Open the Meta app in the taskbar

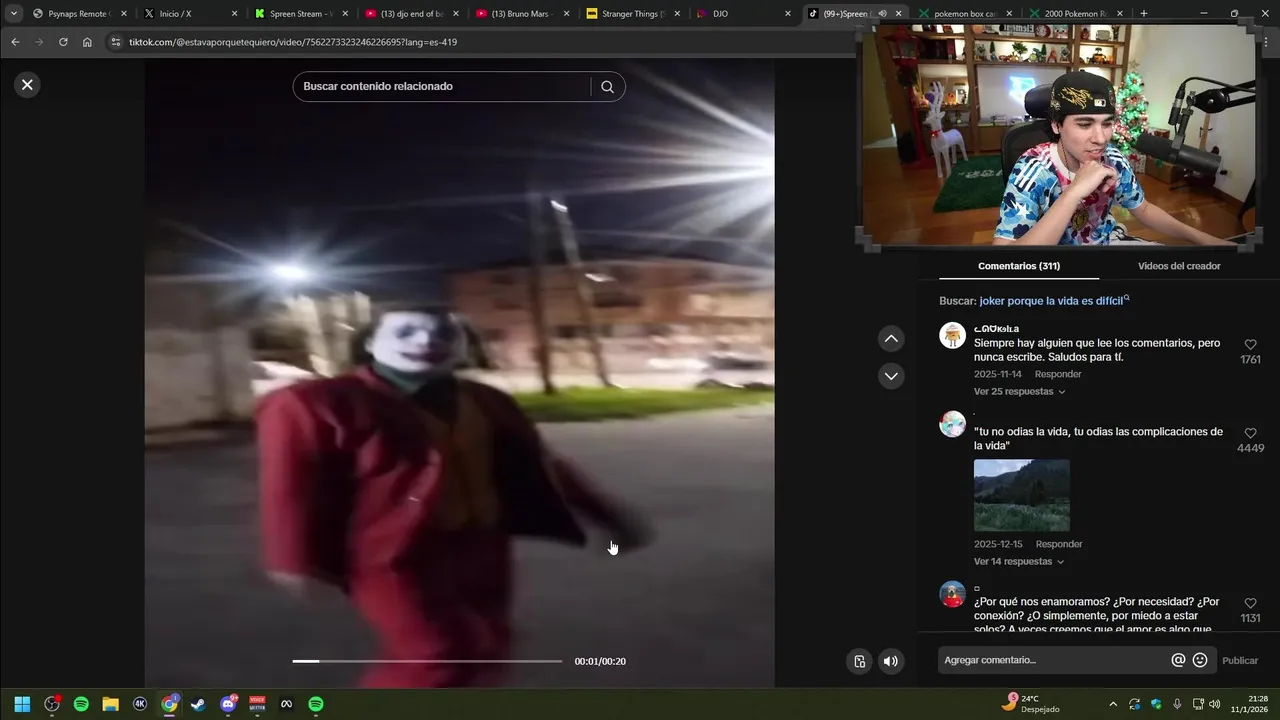(286, 704)
